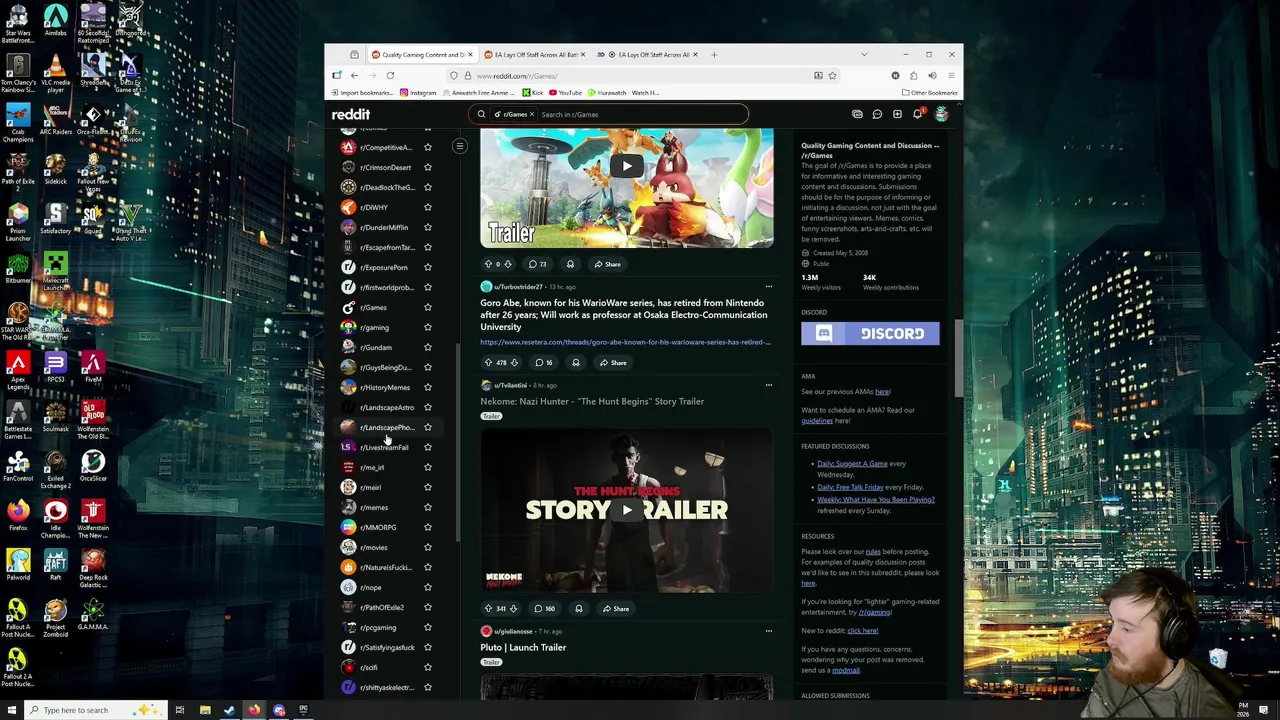Go to r/PathOfExile2 community
1280x720 pixels.
(381, 607)
